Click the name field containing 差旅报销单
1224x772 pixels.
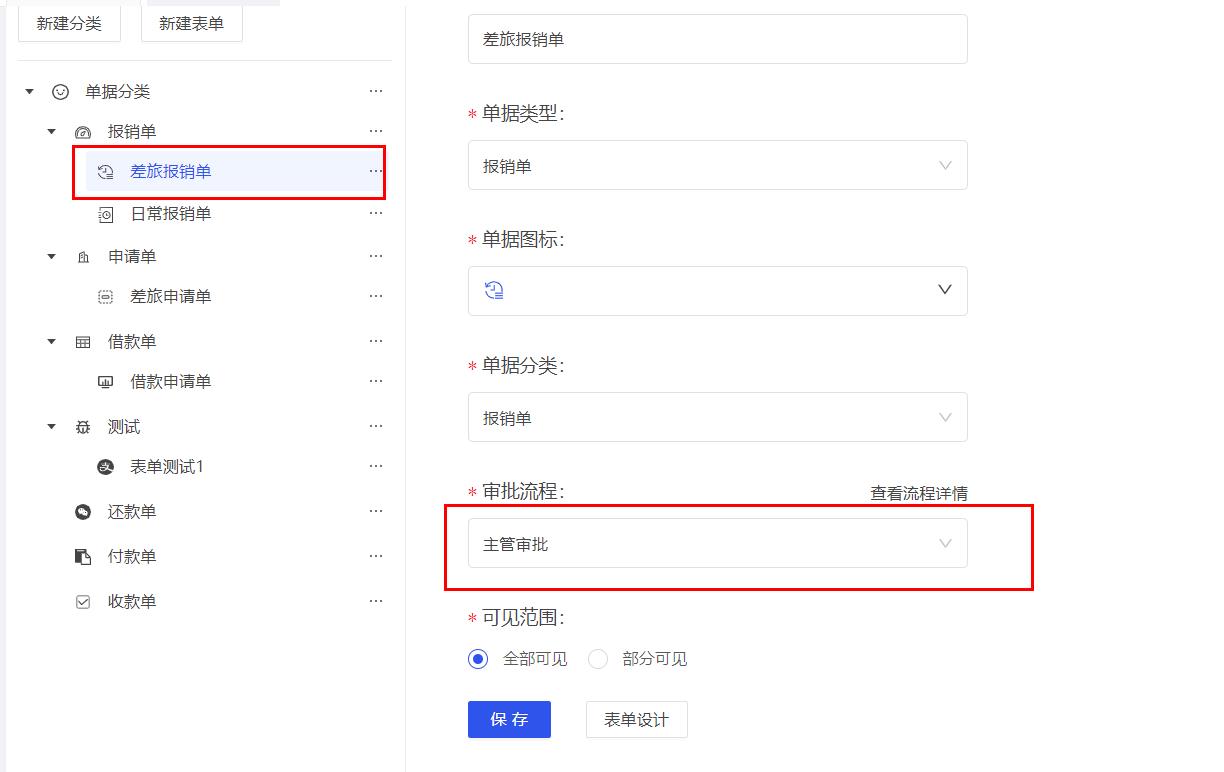tap(717, 39)
